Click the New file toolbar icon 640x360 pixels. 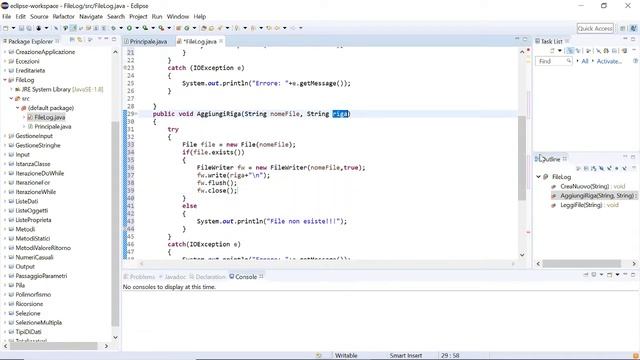pos(5,28)
